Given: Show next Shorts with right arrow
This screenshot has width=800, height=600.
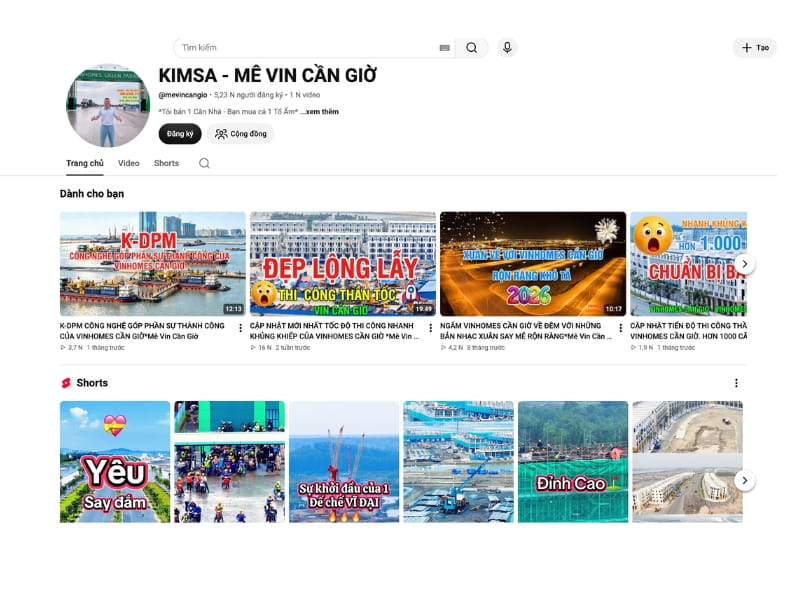Looking at the screenshot, I should coord(745,480).
